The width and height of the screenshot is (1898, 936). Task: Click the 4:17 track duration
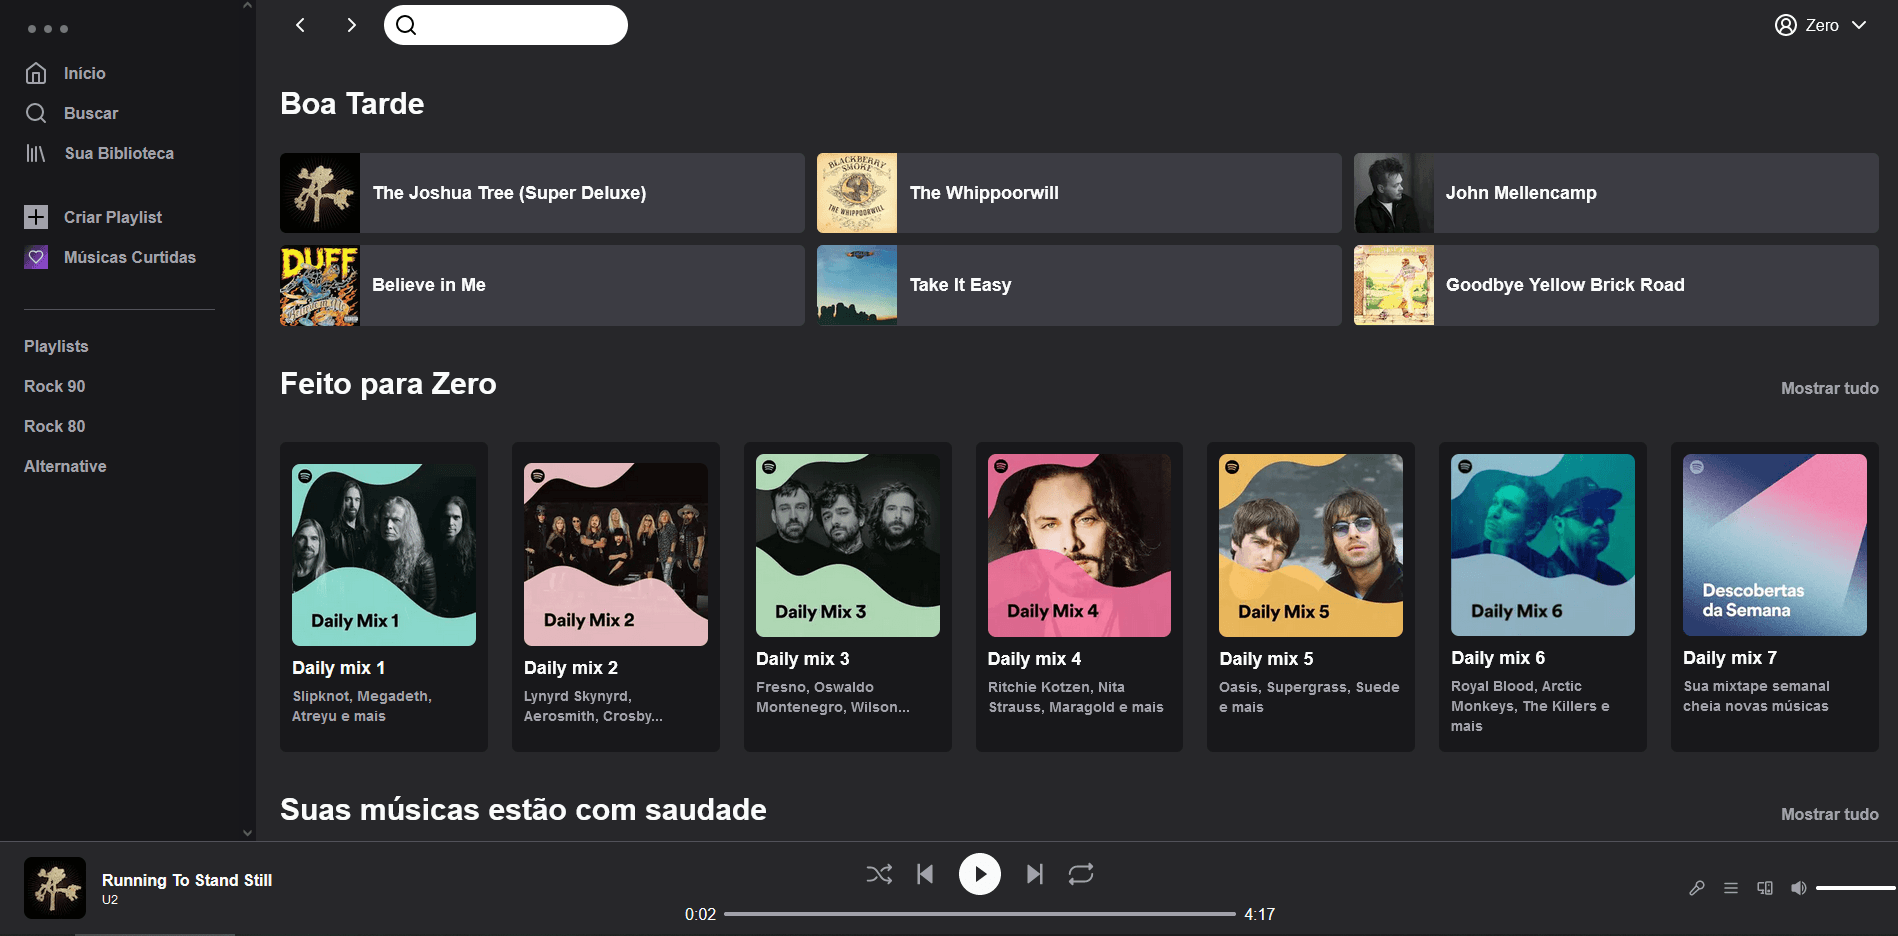point(1259,914)
